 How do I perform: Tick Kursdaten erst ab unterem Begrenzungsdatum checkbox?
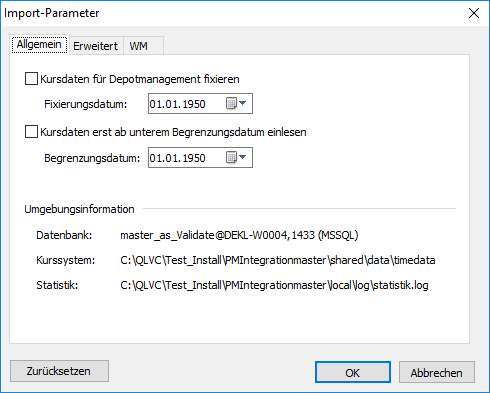tap(31, 132)
